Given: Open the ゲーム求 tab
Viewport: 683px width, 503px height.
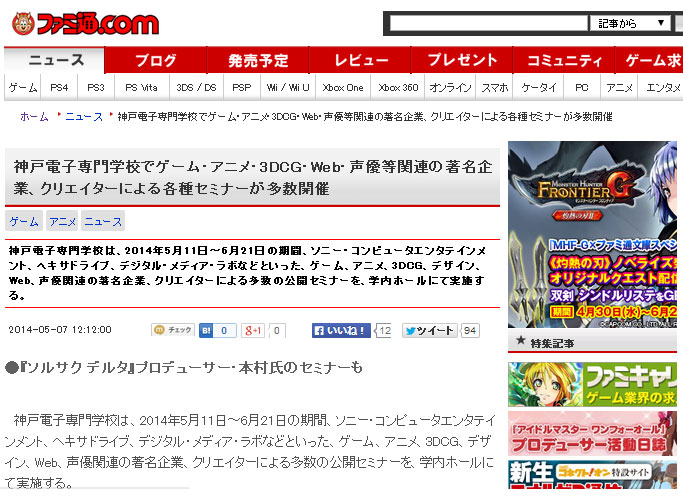Looking at the screenshot, I should pos(649,60).
